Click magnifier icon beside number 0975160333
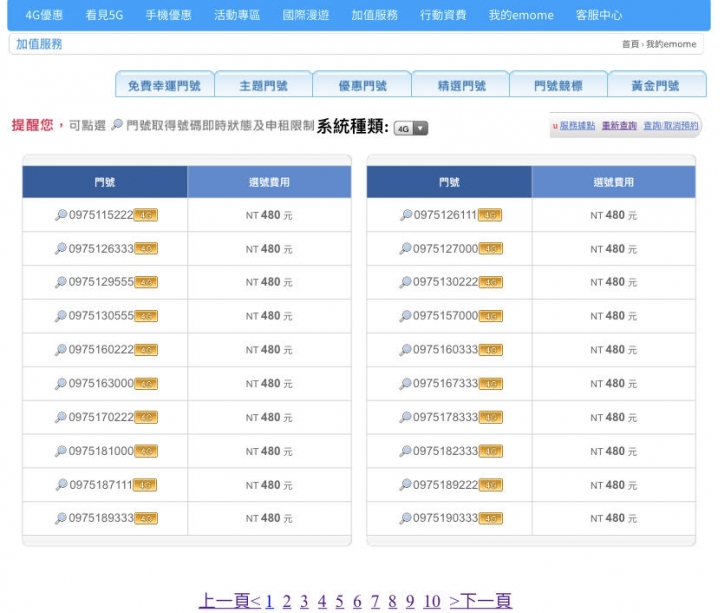 405,350
